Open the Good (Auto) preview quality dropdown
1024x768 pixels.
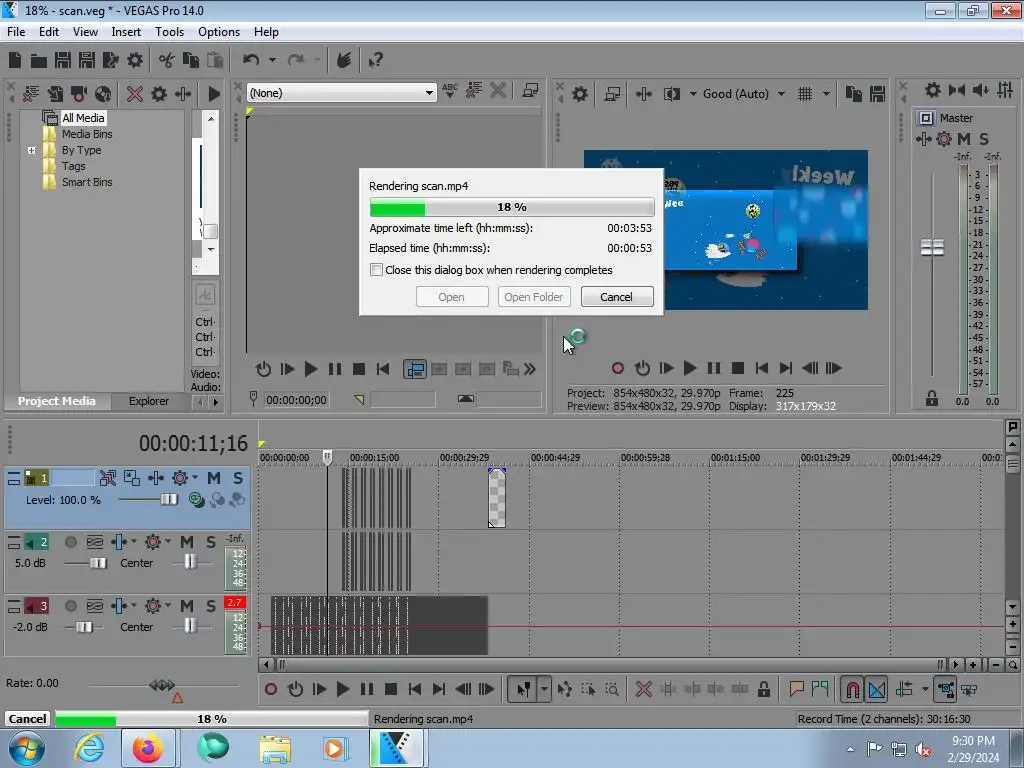781,94
